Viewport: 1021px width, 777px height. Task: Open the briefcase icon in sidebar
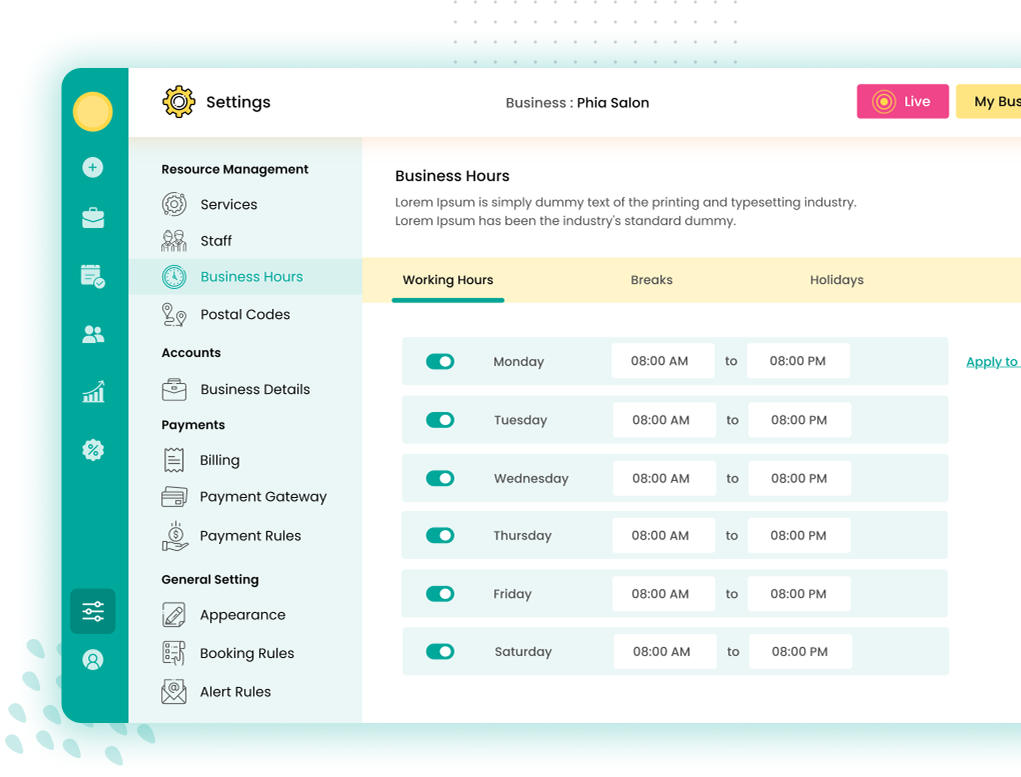[93, 218]
